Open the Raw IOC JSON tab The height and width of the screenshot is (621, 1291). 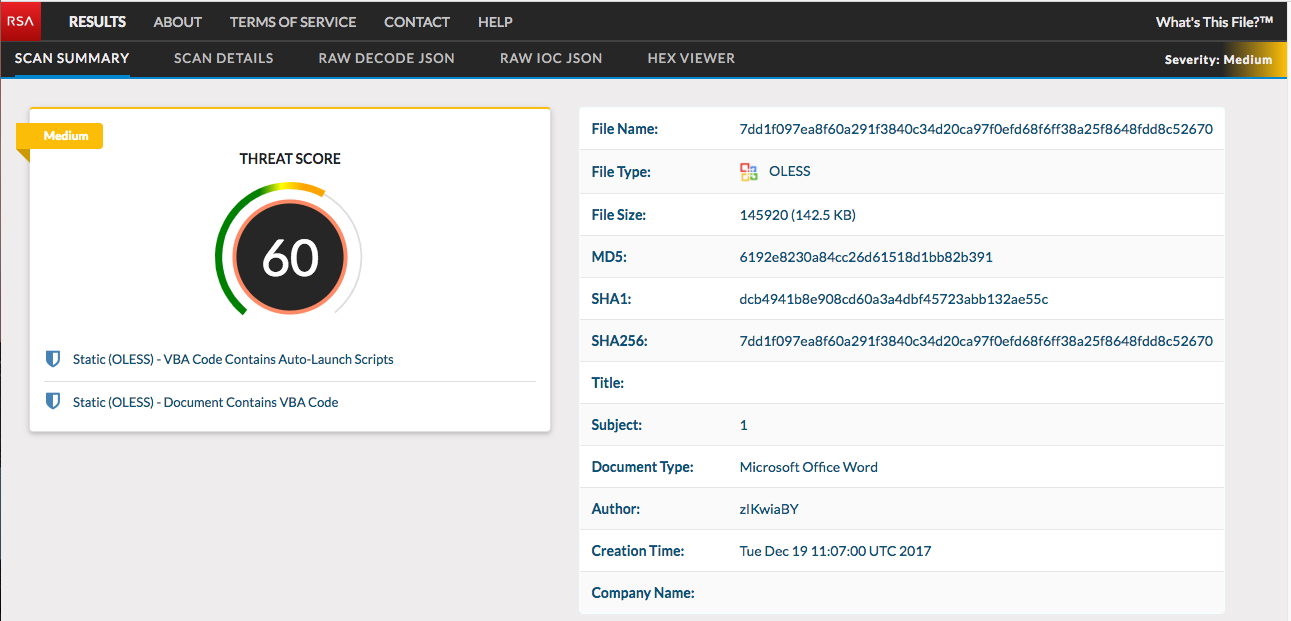coord(551,58)
